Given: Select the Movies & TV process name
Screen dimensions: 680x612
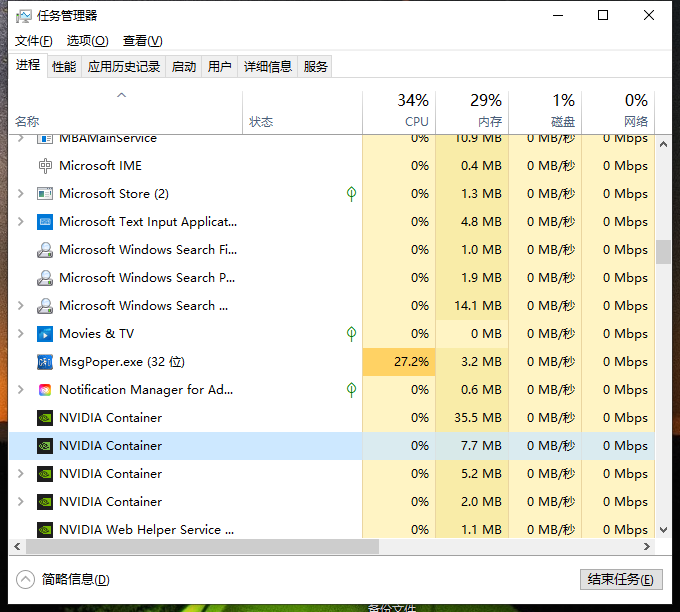Looking at the screenshot, I should tap(96, 334).
